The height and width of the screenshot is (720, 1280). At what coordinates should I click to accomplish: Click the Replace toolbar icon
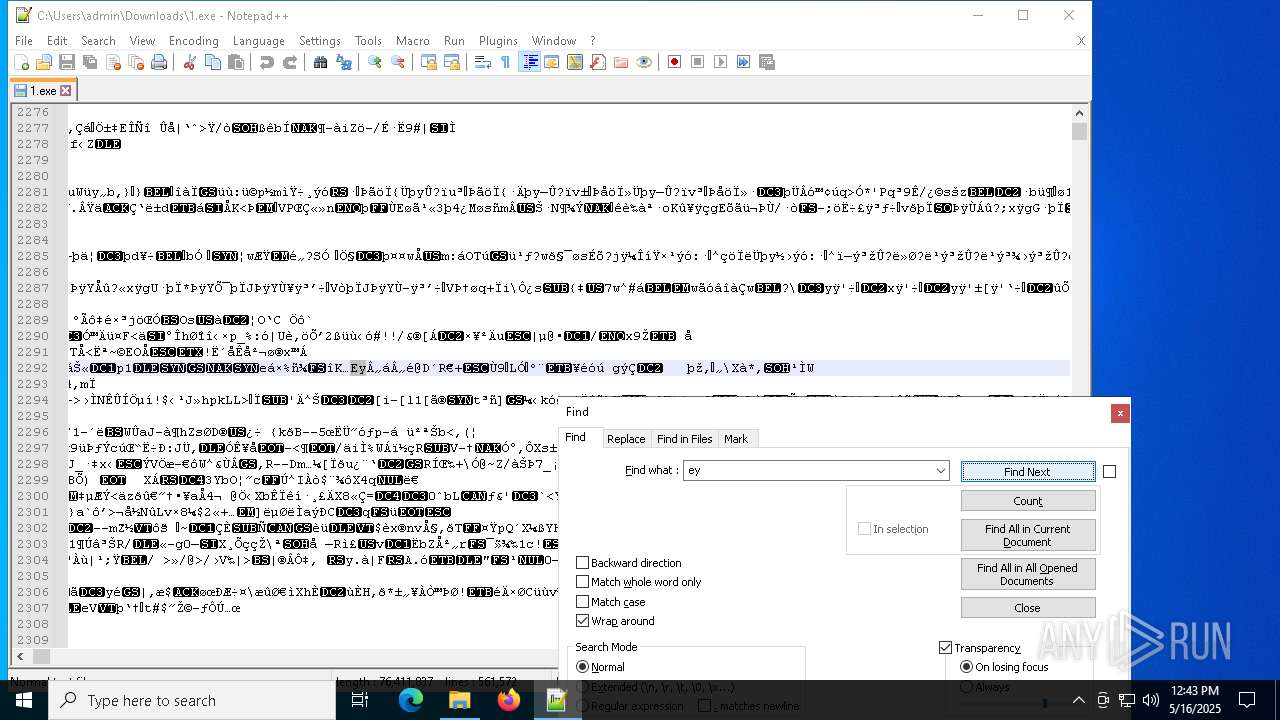(x=344, y=62)
